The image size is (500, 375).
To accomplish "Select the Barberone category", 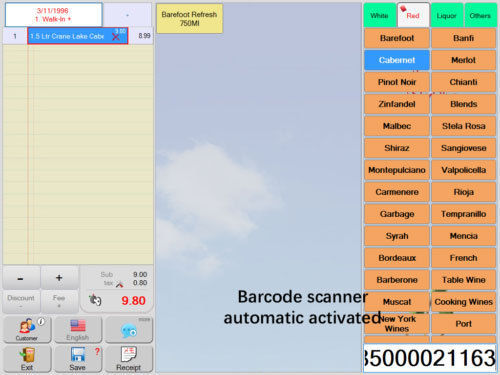I will pyautogui.click(x=397, y=280).
